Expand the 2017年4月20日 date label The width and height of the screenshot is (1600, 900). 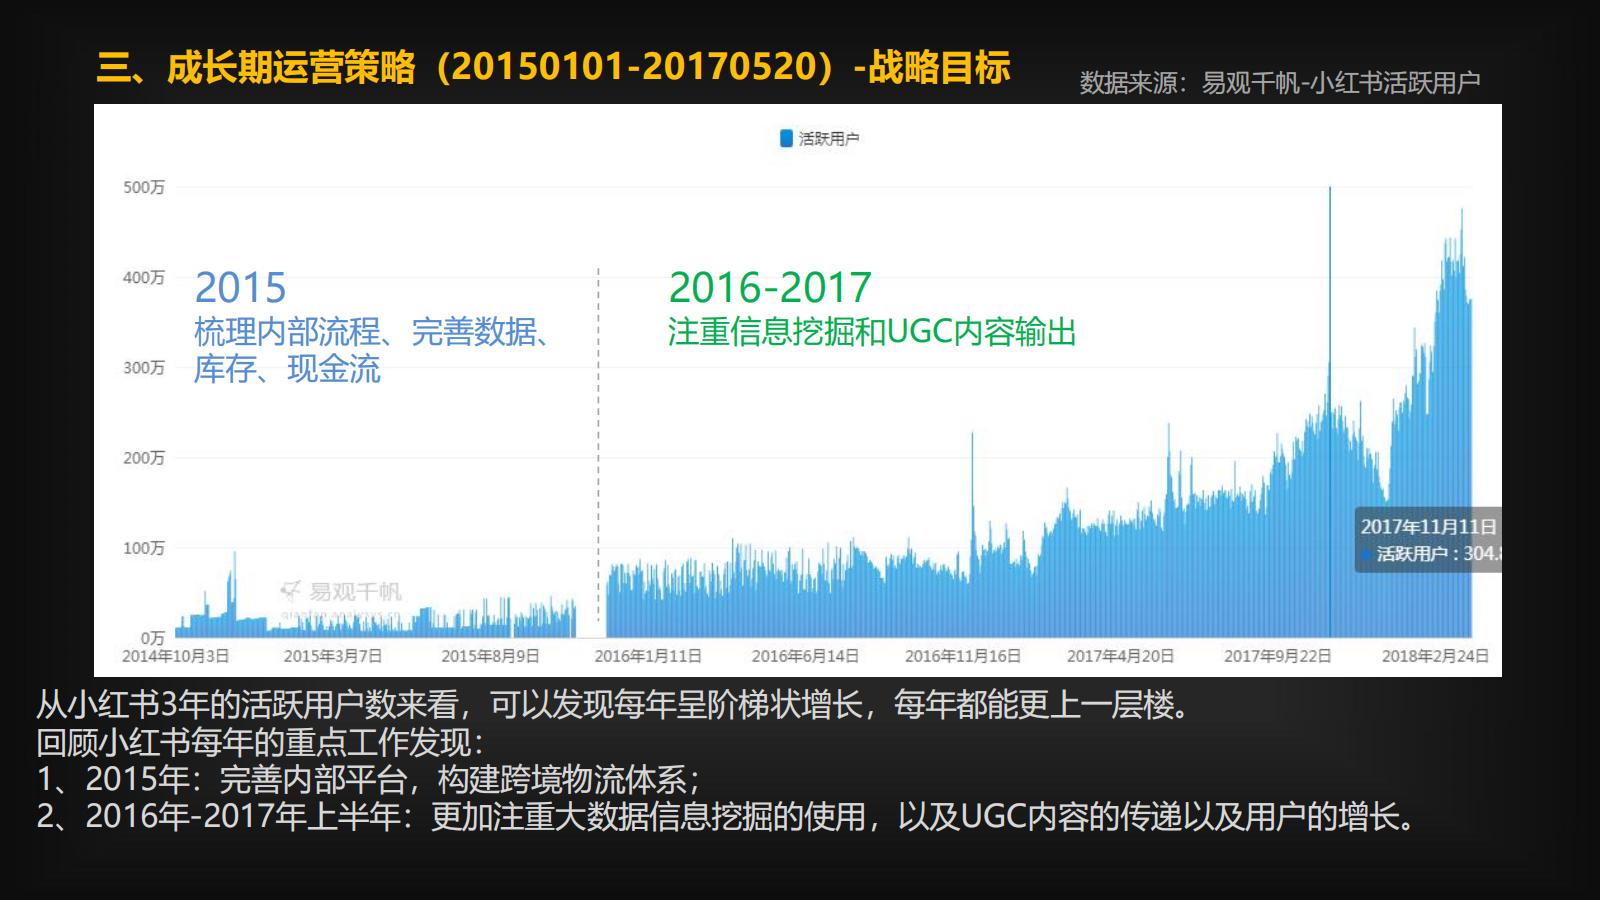[1120, 656]
